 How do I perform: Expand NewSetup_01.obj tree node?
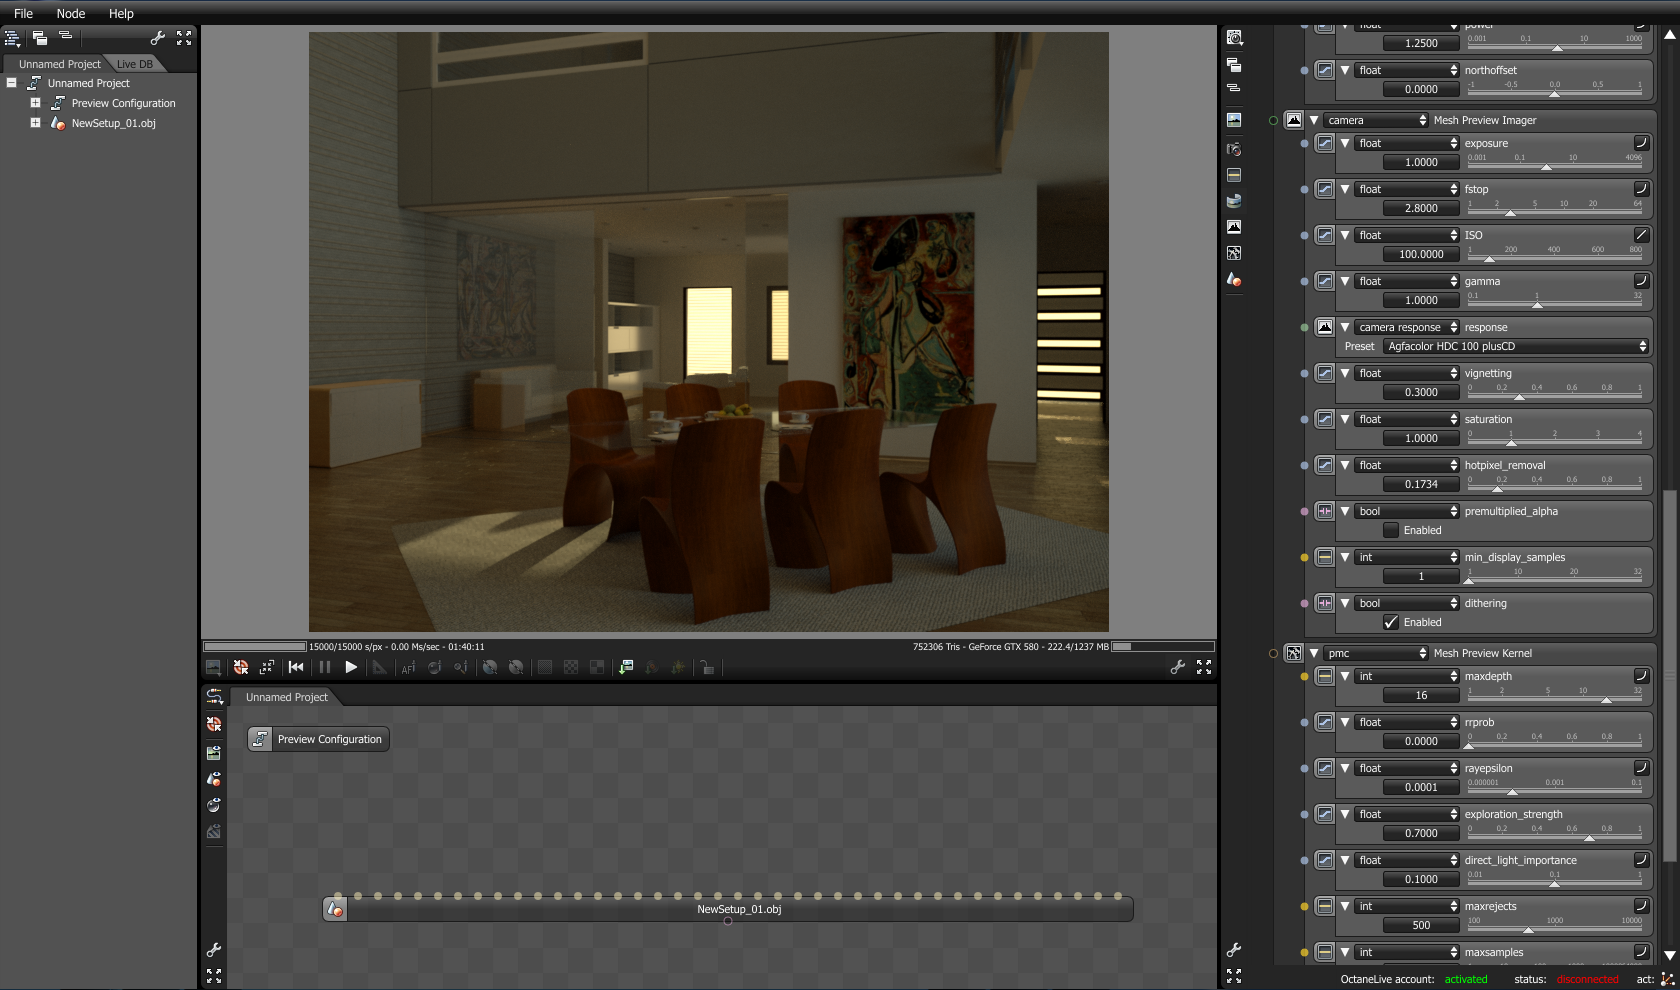click(35, 123)
